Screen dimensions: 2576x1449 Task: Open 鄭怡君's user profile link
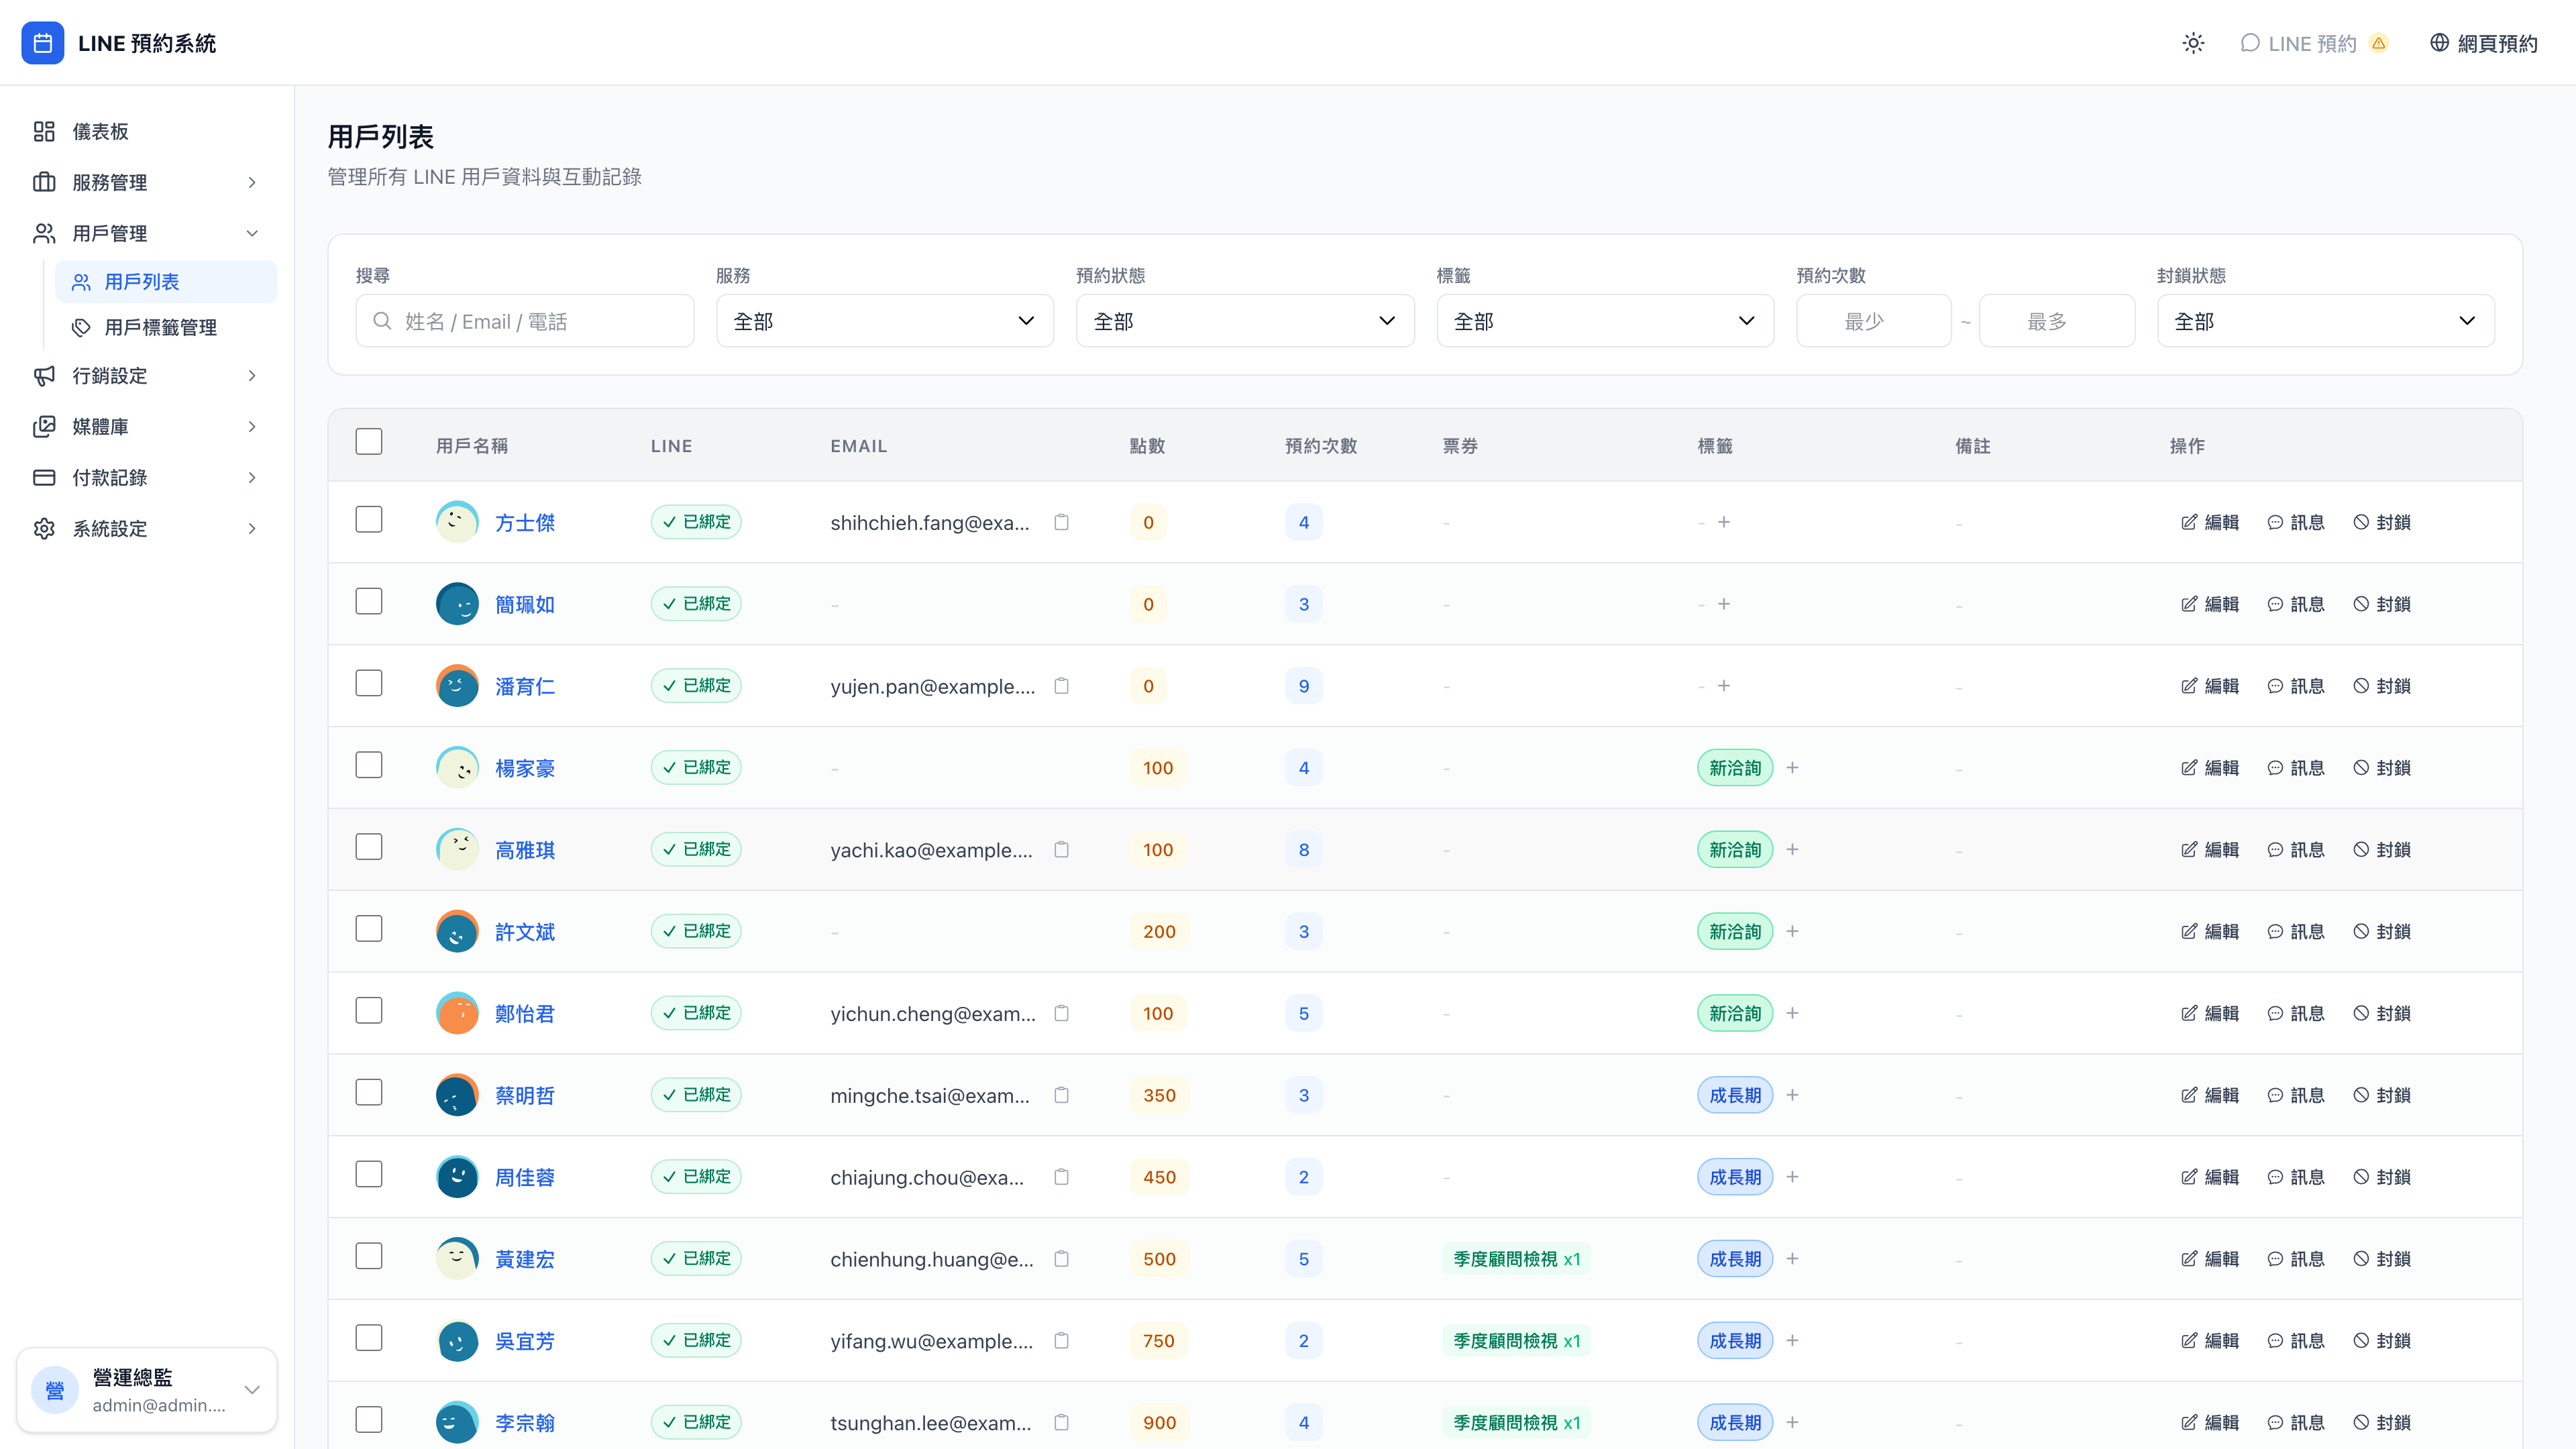coord(524,1013)
